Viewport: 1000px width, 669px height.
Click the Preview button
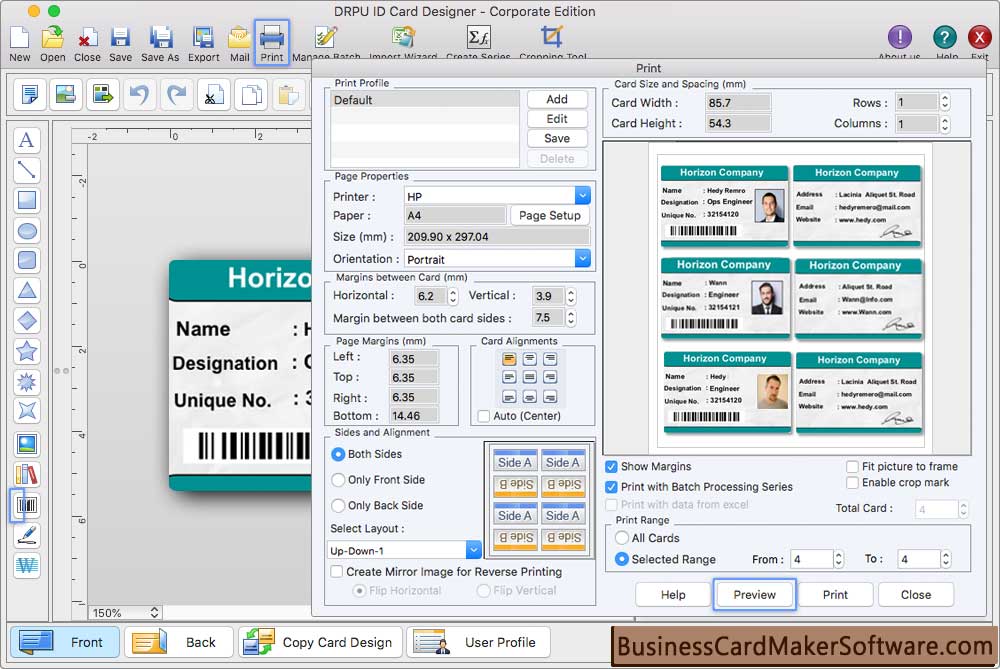tap(754, 594)
